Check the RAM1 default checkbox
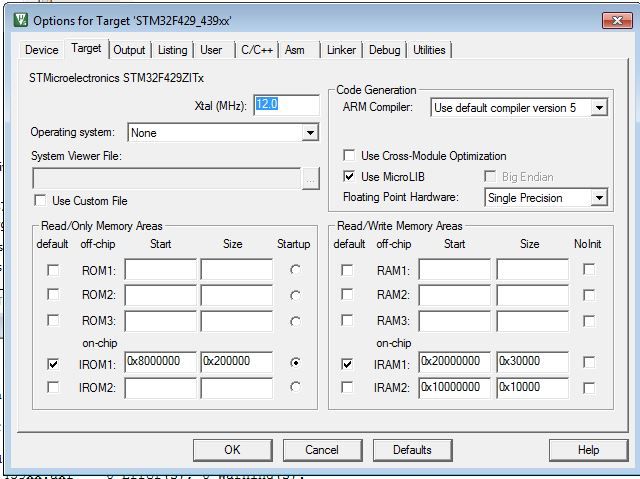The width and height of the screenshot is (640, 479). coord(347,270)
